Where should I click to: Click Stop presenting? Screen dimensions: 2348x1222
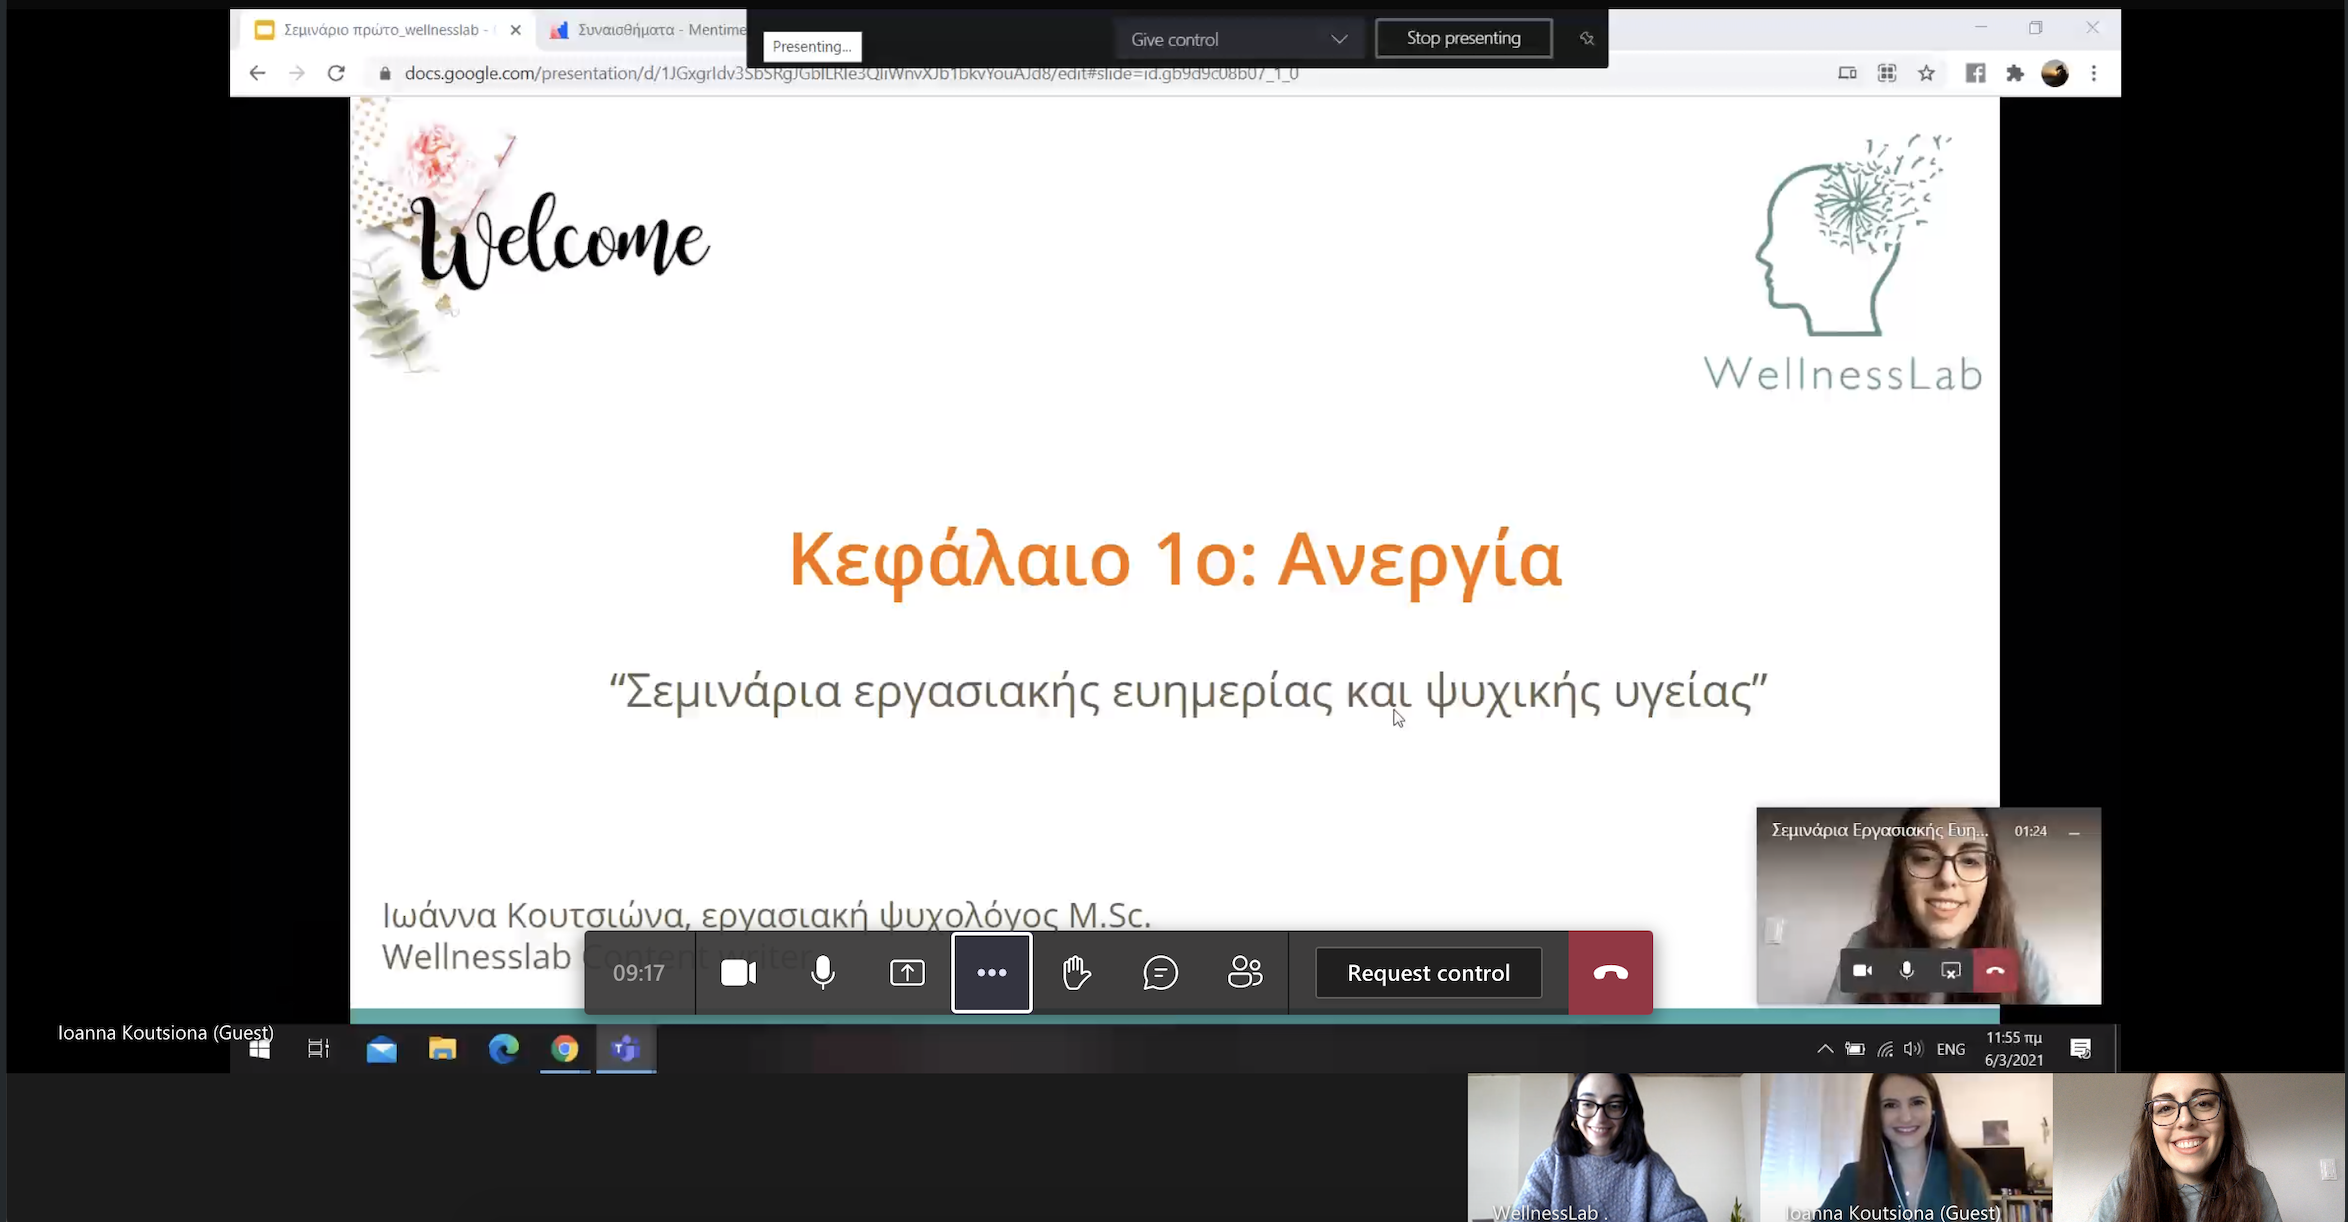[x=1463, y=38]
